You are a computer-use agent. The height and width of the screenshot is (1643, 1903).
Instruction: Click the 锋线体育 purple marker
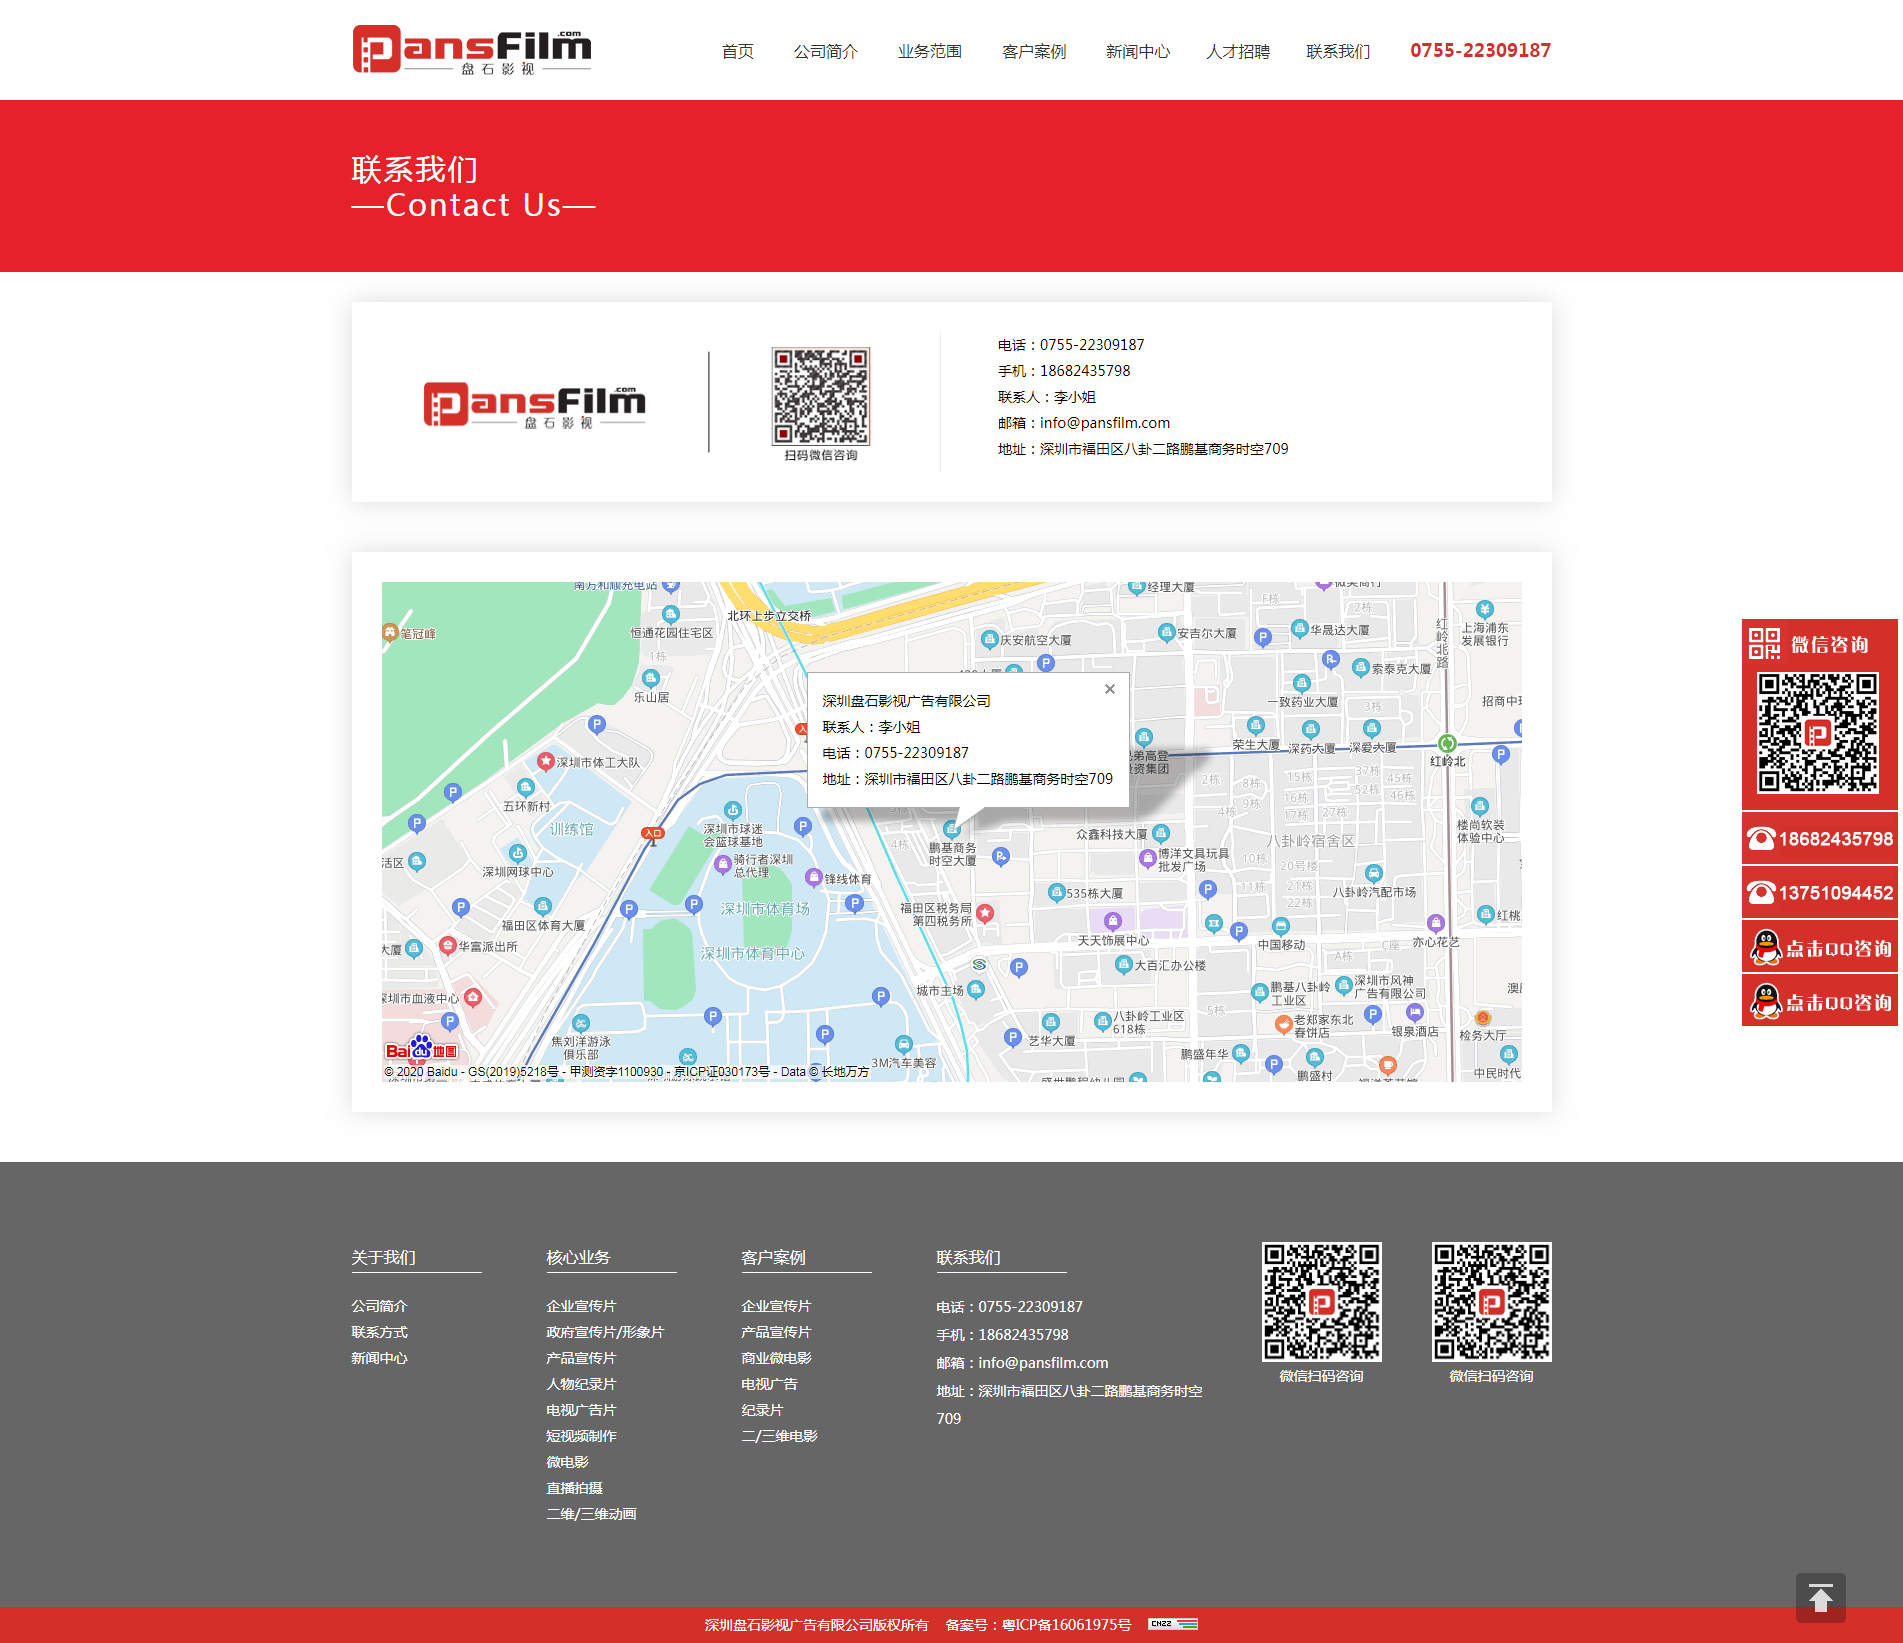[814, 877]
